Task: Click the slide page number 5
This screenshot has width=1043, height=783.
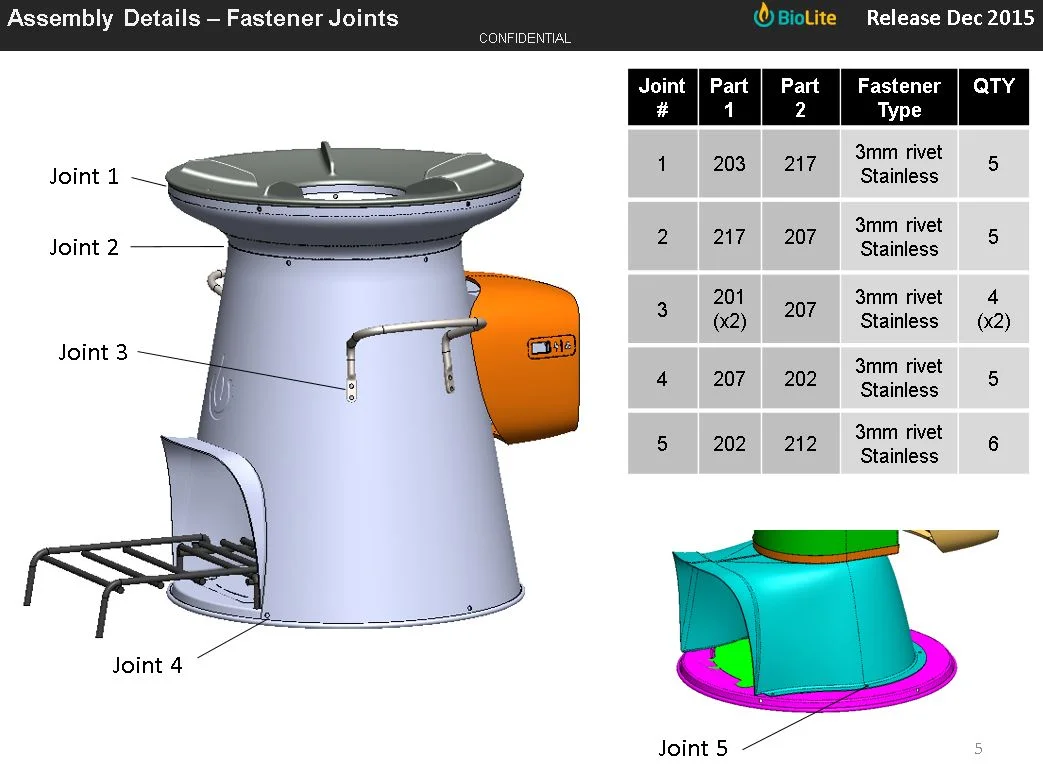Action: 978,749
